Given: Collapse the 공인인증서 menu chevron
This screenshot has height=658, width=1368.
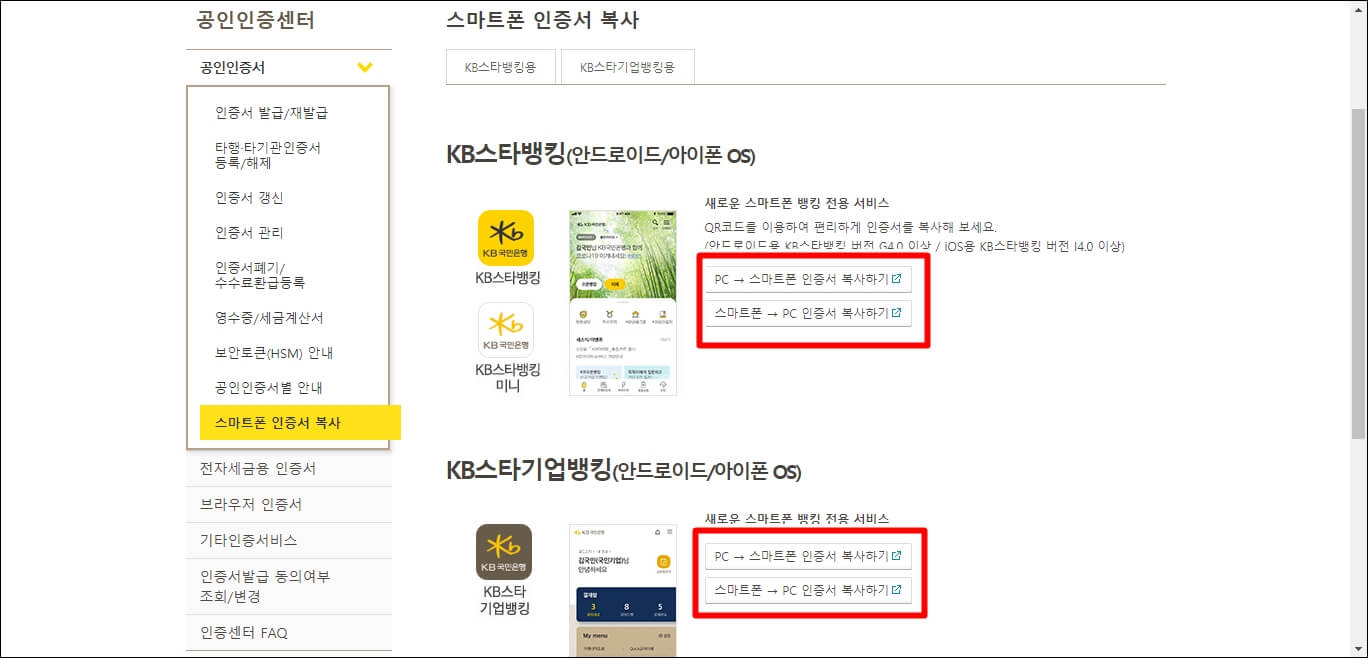Looking at the screenshot, I should (x=365, y=68).
